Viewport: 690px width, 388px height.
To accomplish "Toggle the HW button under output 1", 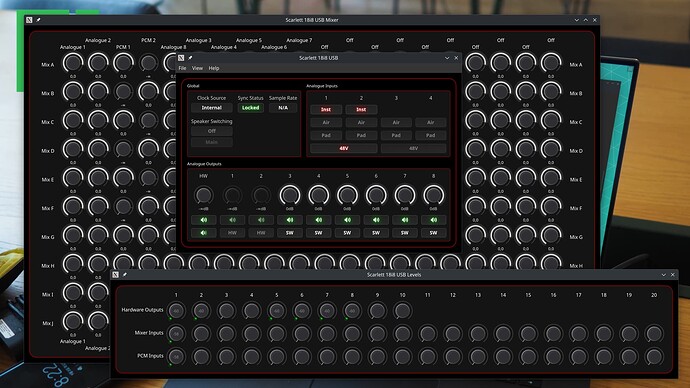I will 232,233.
